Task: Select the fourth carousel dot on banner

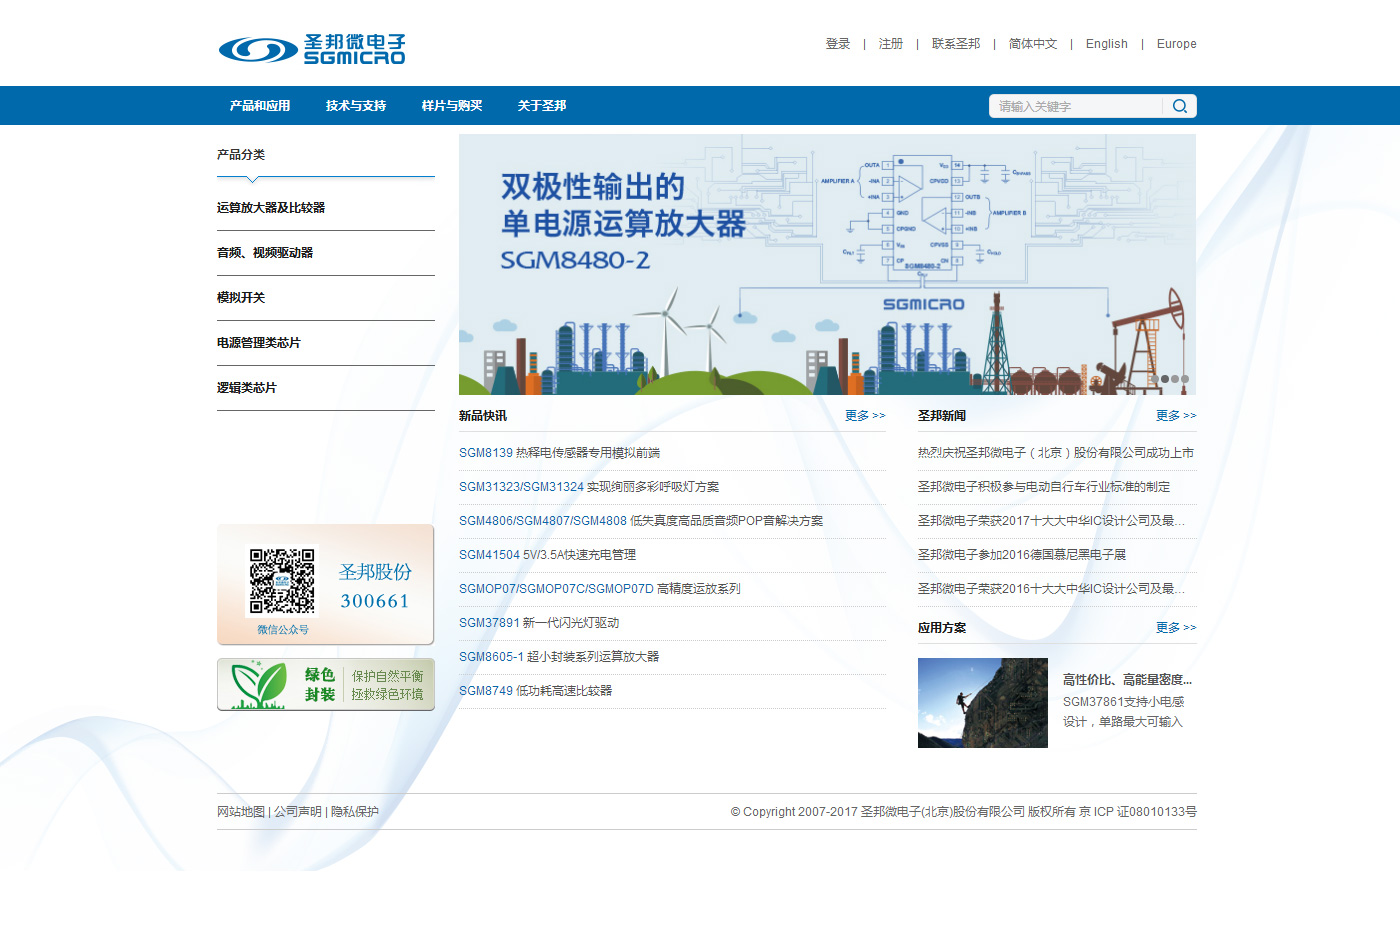Action: 1185,379
